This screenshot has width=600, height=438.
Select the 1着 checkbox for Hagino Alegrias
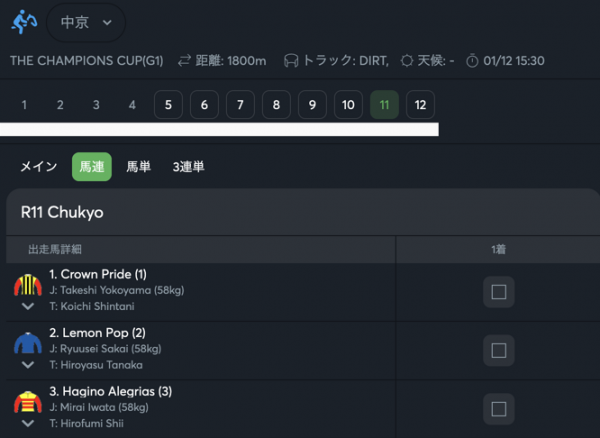point(499,409)
